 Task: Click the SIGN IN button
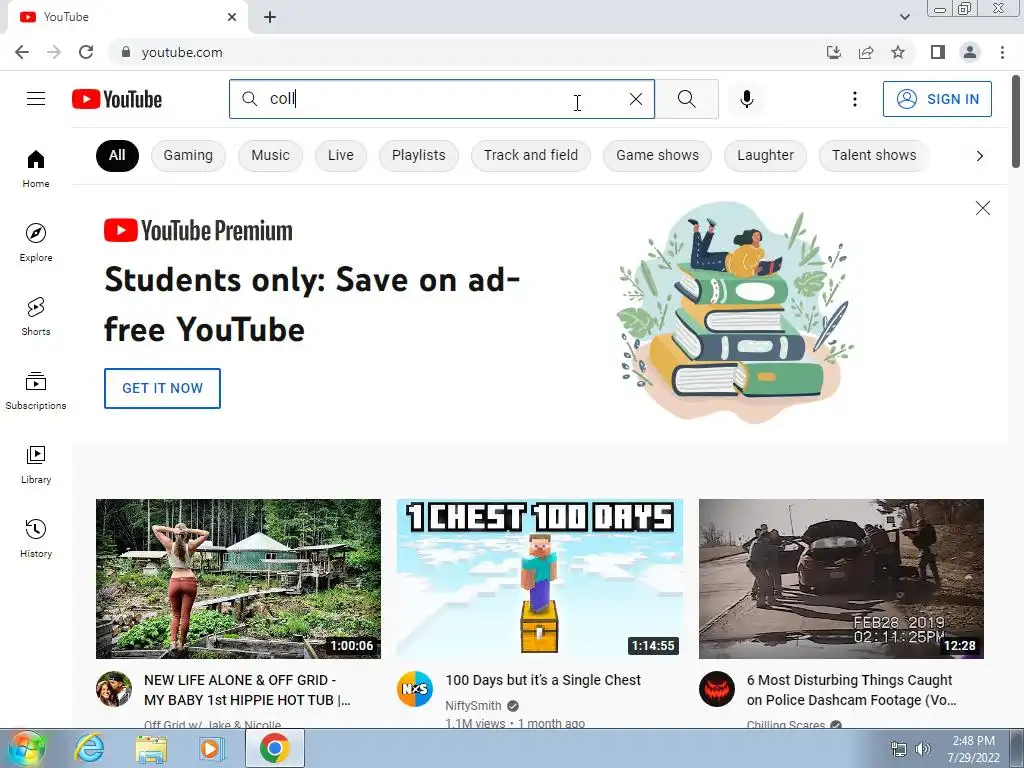(x=937, y=99)
